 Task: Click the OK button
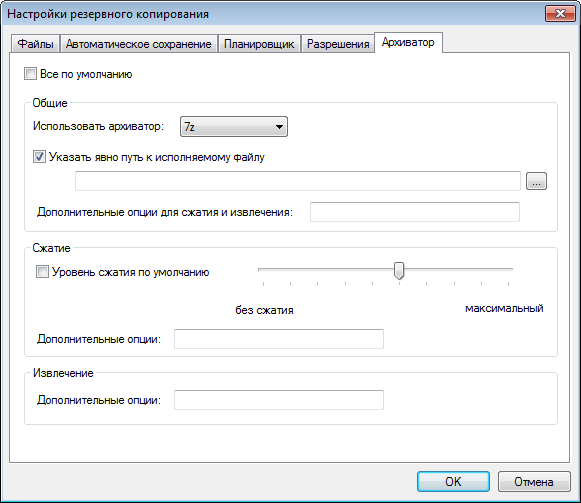click(453, 482)
